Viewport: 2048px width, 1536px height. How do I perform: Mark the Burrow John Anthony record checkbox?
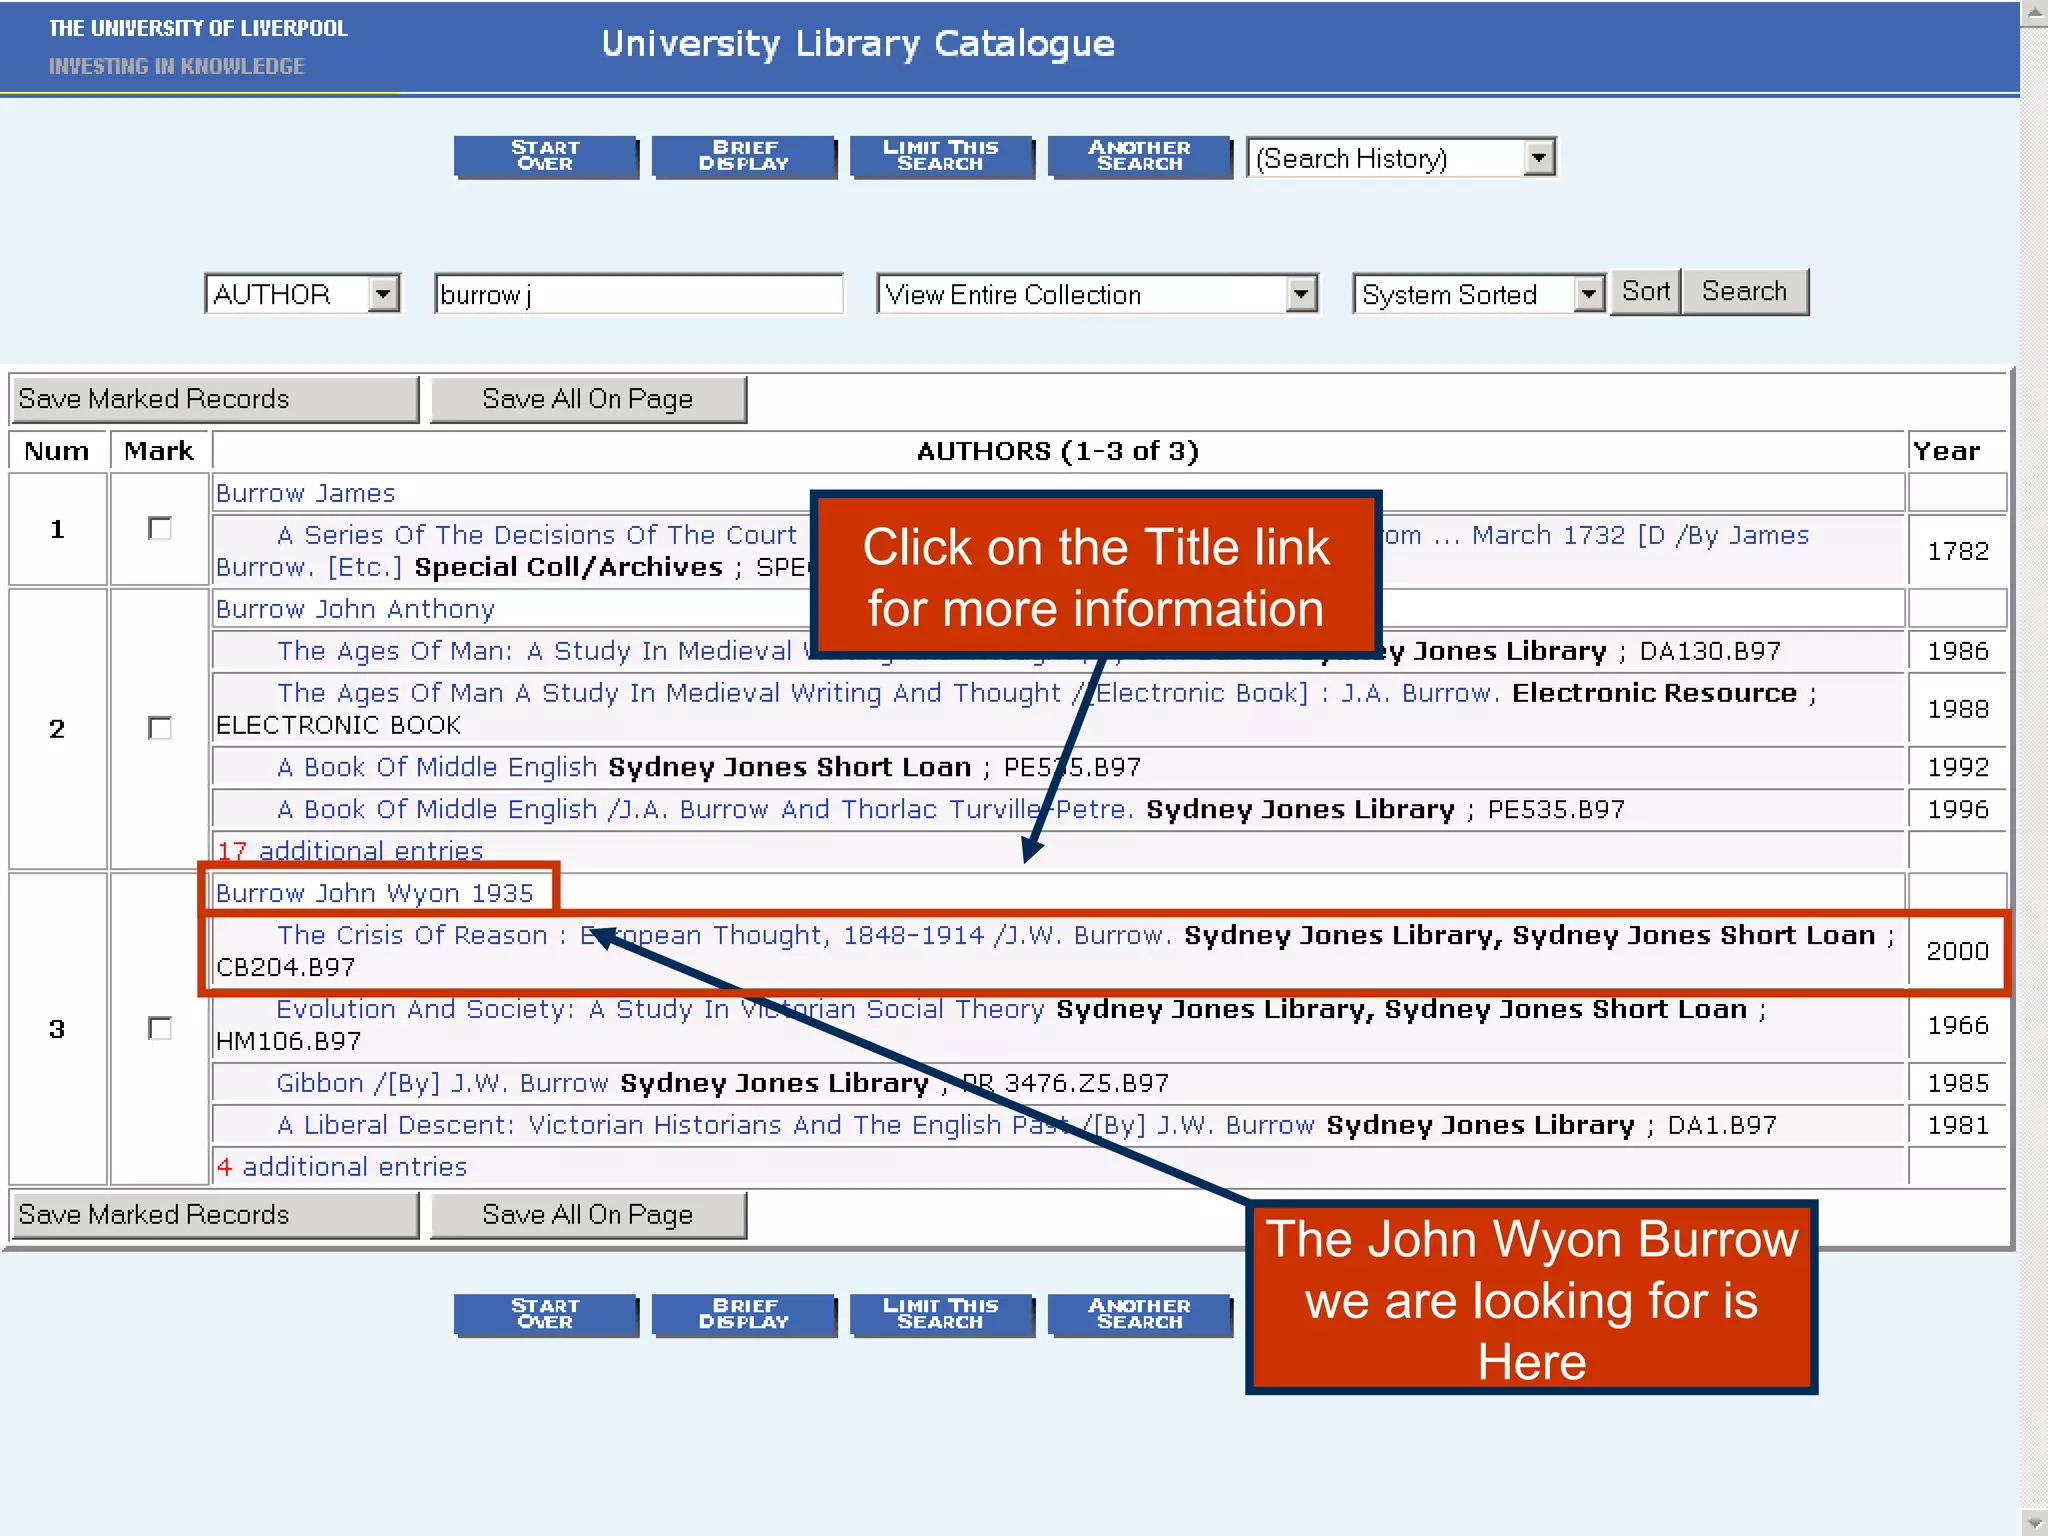tap(159, 728)
